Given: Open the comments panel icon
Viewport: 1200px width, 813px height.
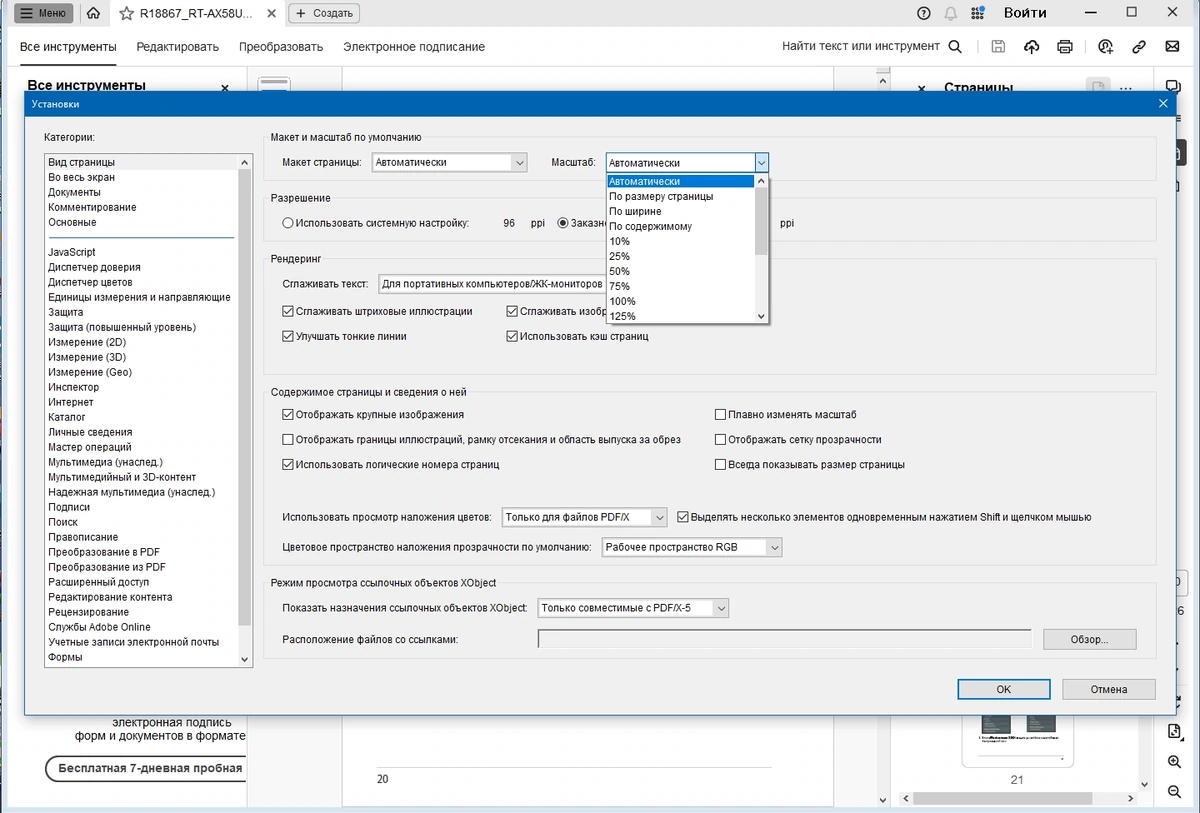Looking at the screenshot, I should click(x=1174, y=86).
